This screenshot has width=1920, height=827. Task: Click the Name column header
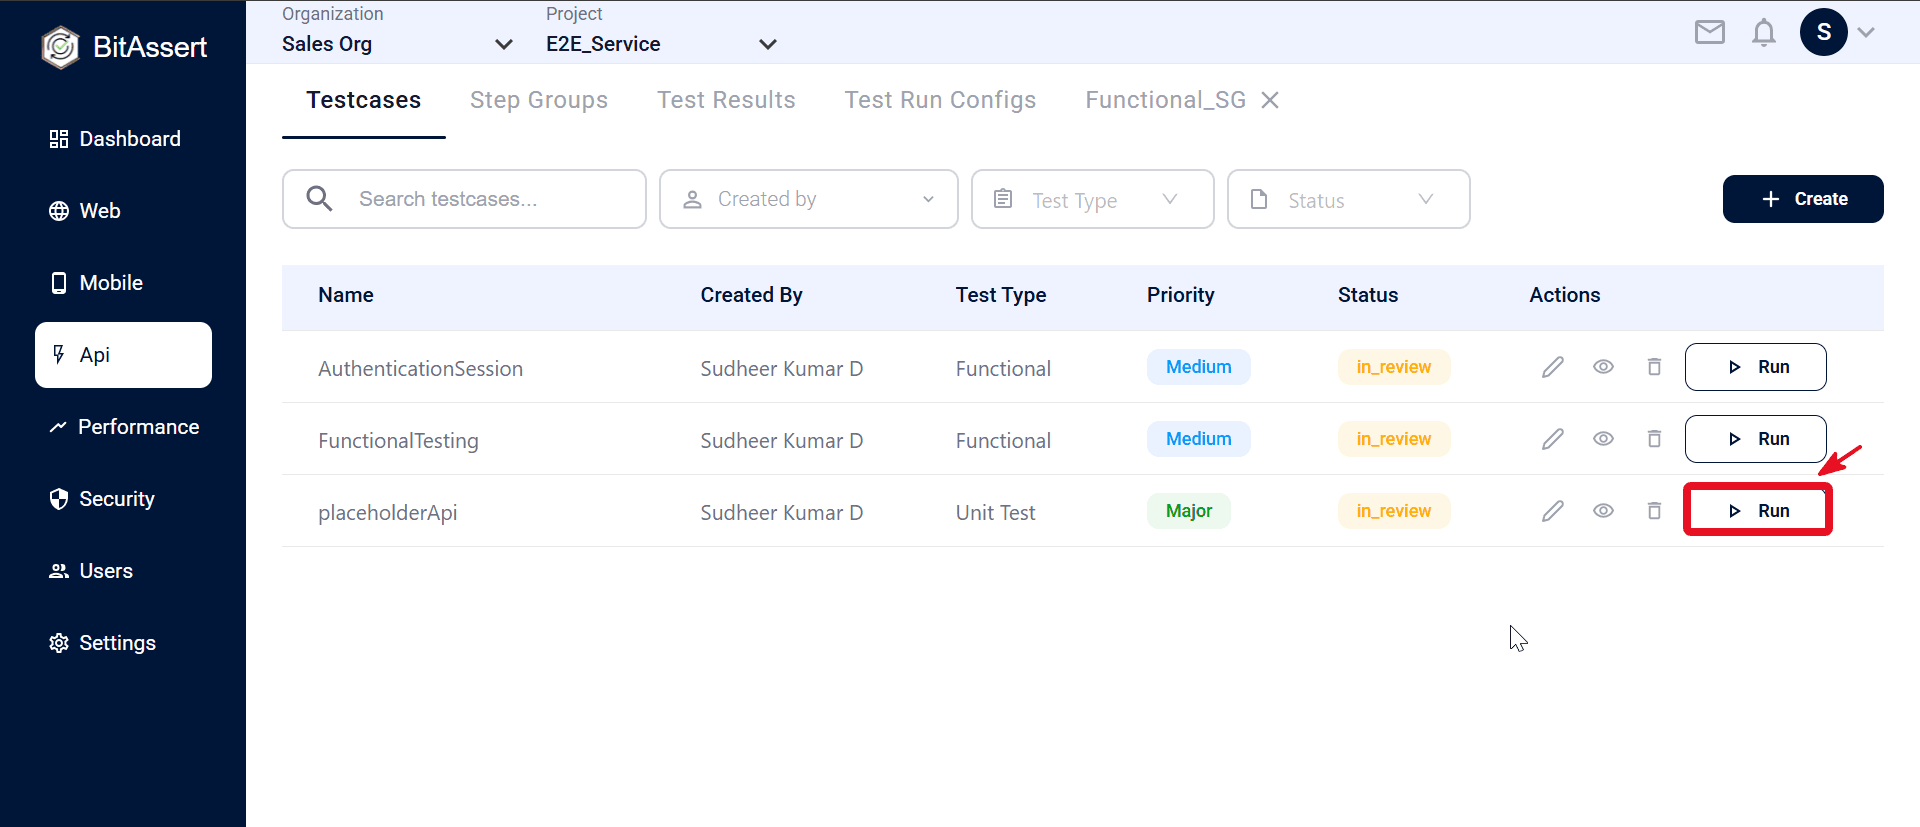pos(346,295)
